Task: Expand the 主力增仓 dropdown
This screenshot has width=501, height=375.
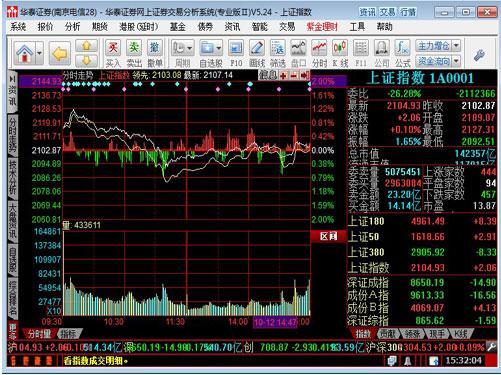Action: 457,46
